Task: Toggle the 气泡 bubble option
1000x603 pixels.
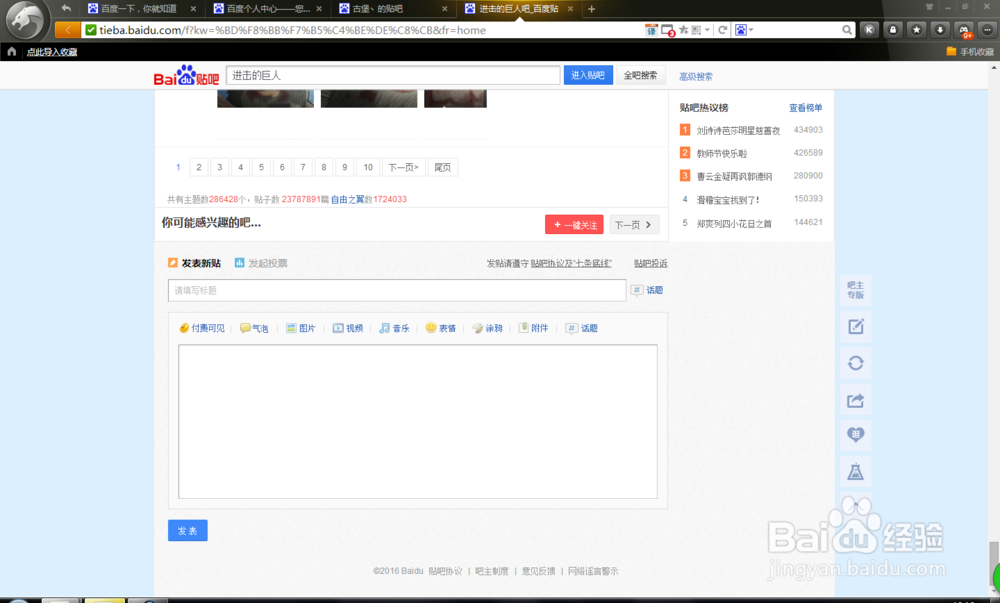Action: 253,327
